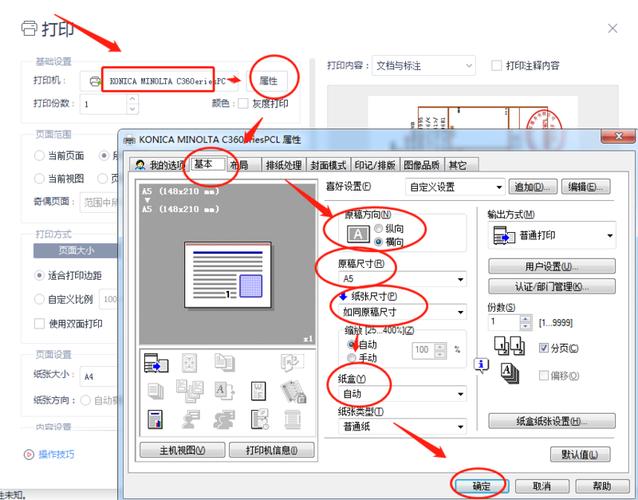This screenshot has width=638, height=500.
Task: Switch to the 我的选项 tab
Action: [159, 165]
